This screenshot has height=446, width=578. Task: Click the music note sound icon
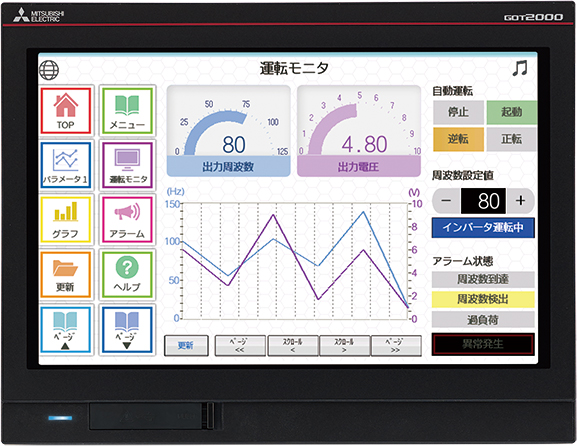pyautogui.click(x=520, y=68)
